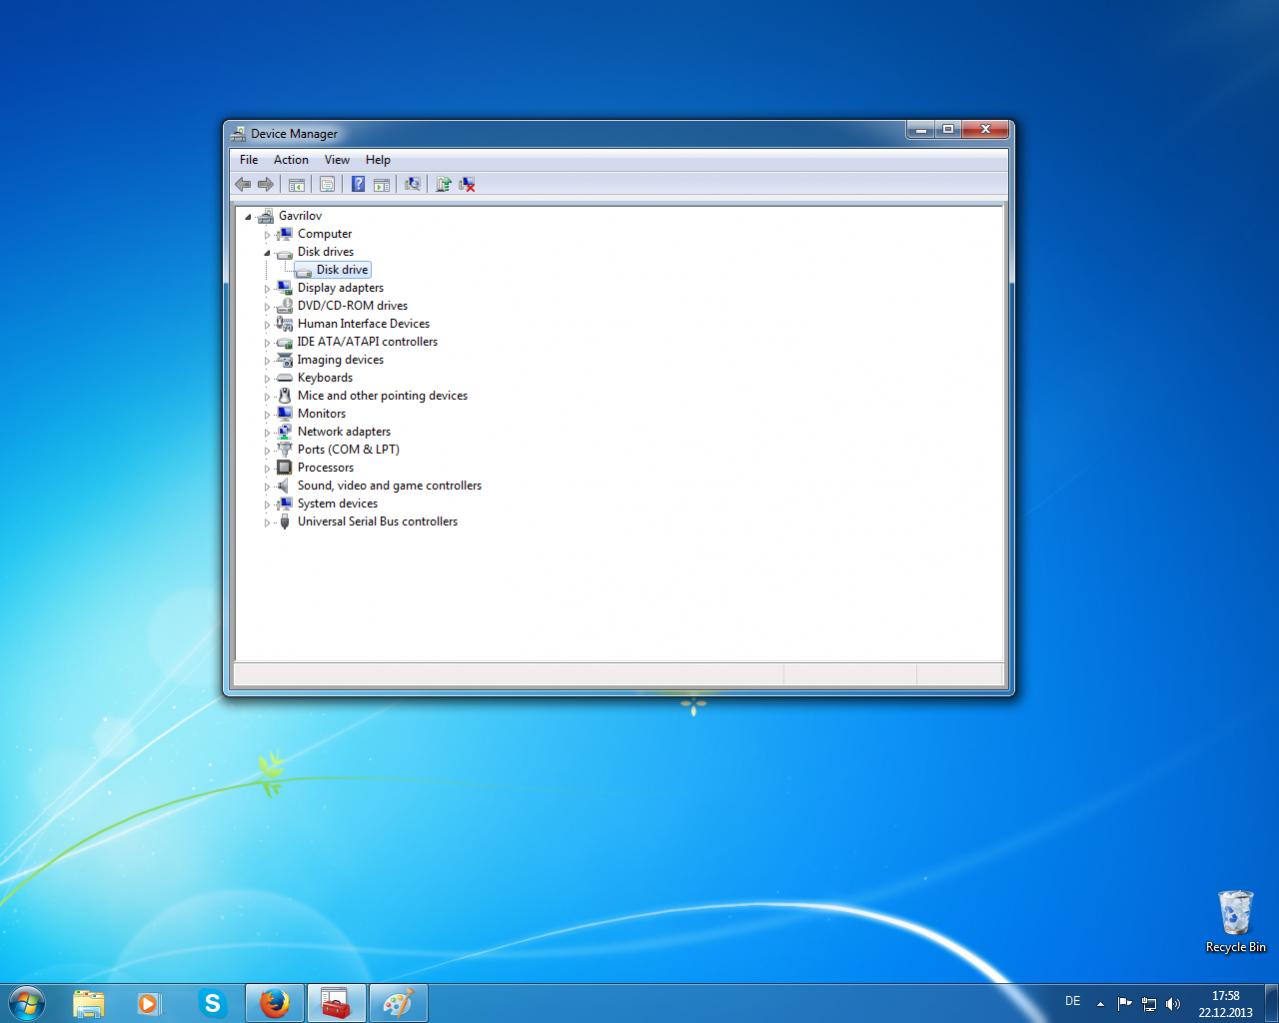Click Update Driver Software toolbar icon
Image resolution: width=1279 pixels, height=1023 pixels.
point(443,184)
